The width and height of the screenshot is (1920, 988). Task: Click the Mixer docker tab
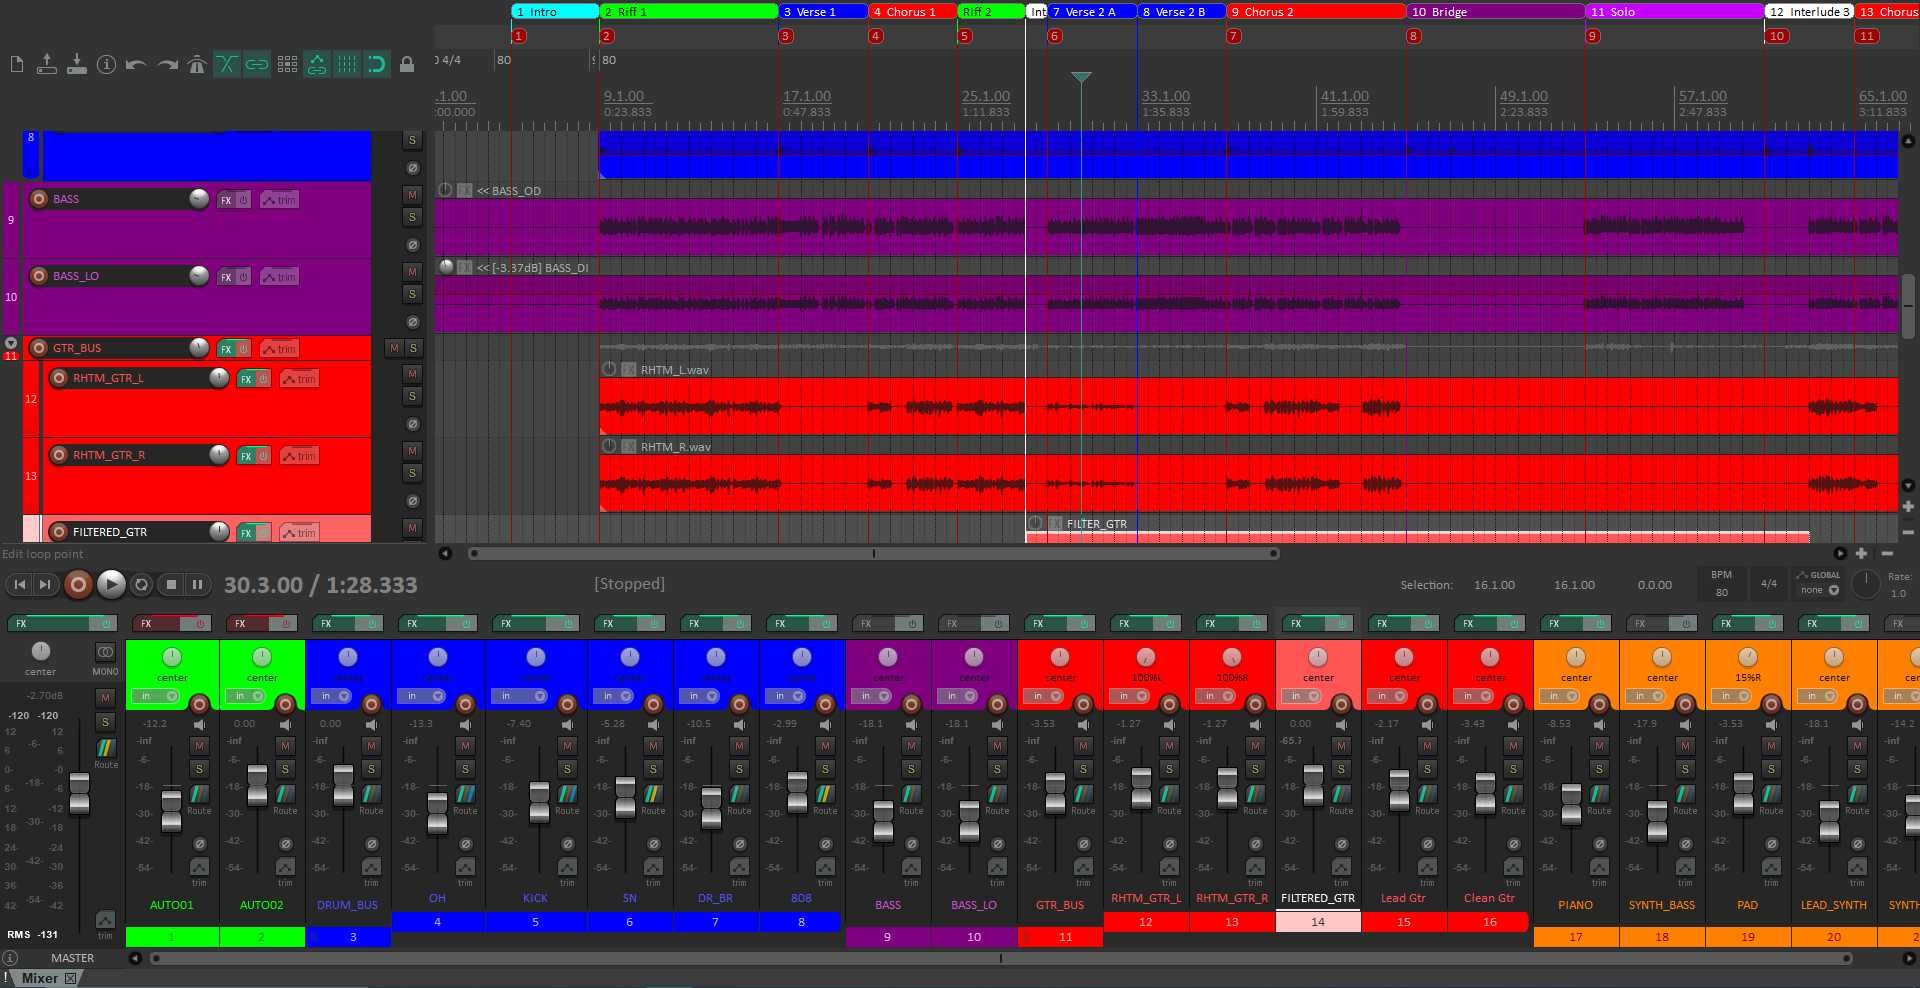tap(47, 978)
